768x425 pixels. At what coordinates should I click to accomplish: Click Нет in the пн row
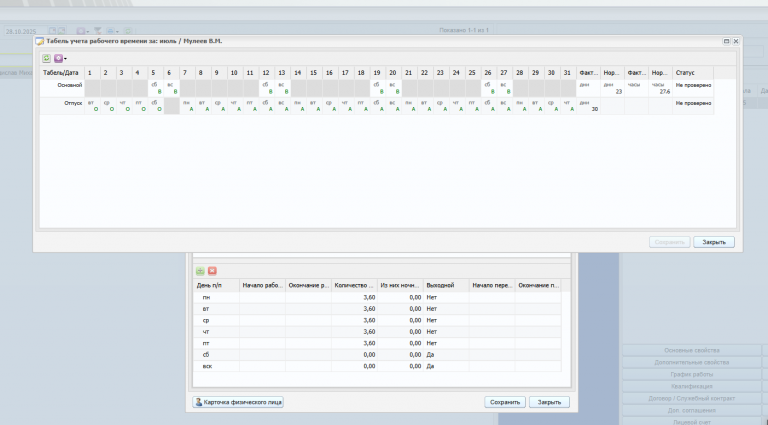click(432, 297)
